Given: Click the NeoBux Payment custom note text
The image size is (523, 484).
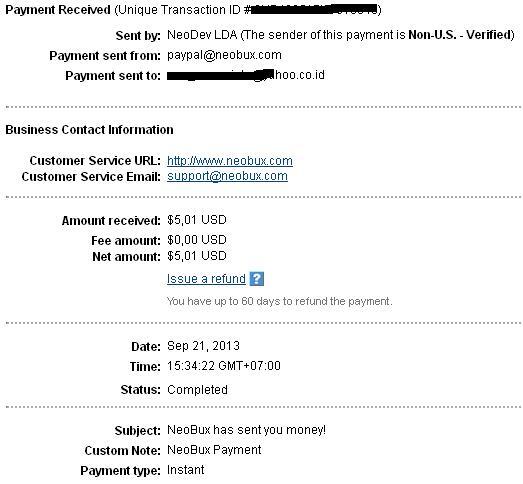Looking at the screenshot, I should pyautogui.click(x=214, y=450).
